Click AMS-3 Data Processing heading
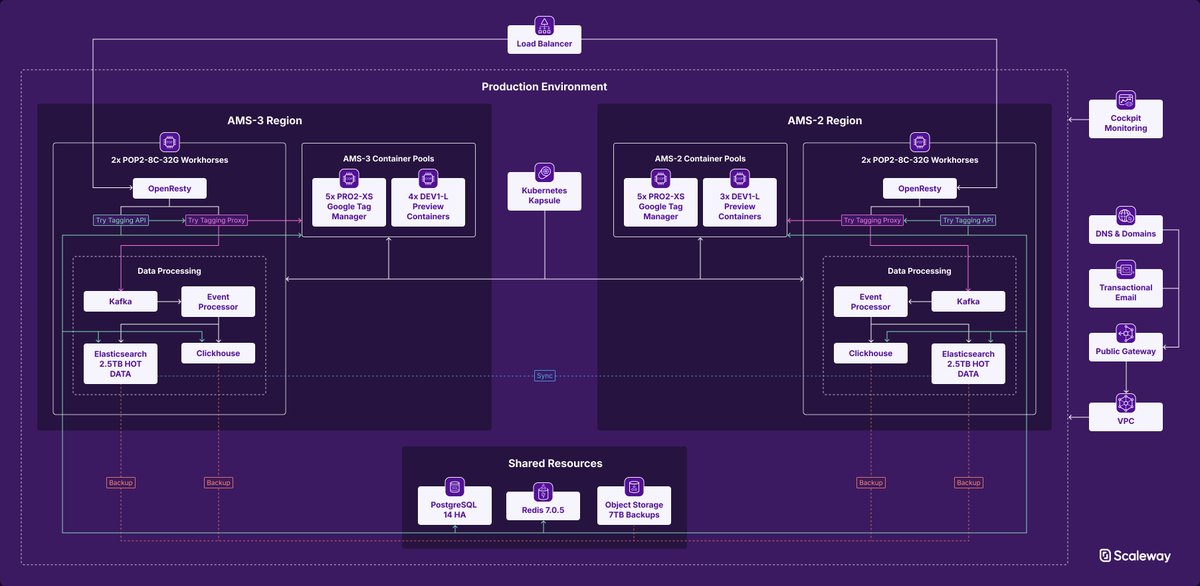Screen dimensions: 1200x586 click(169, 271)
